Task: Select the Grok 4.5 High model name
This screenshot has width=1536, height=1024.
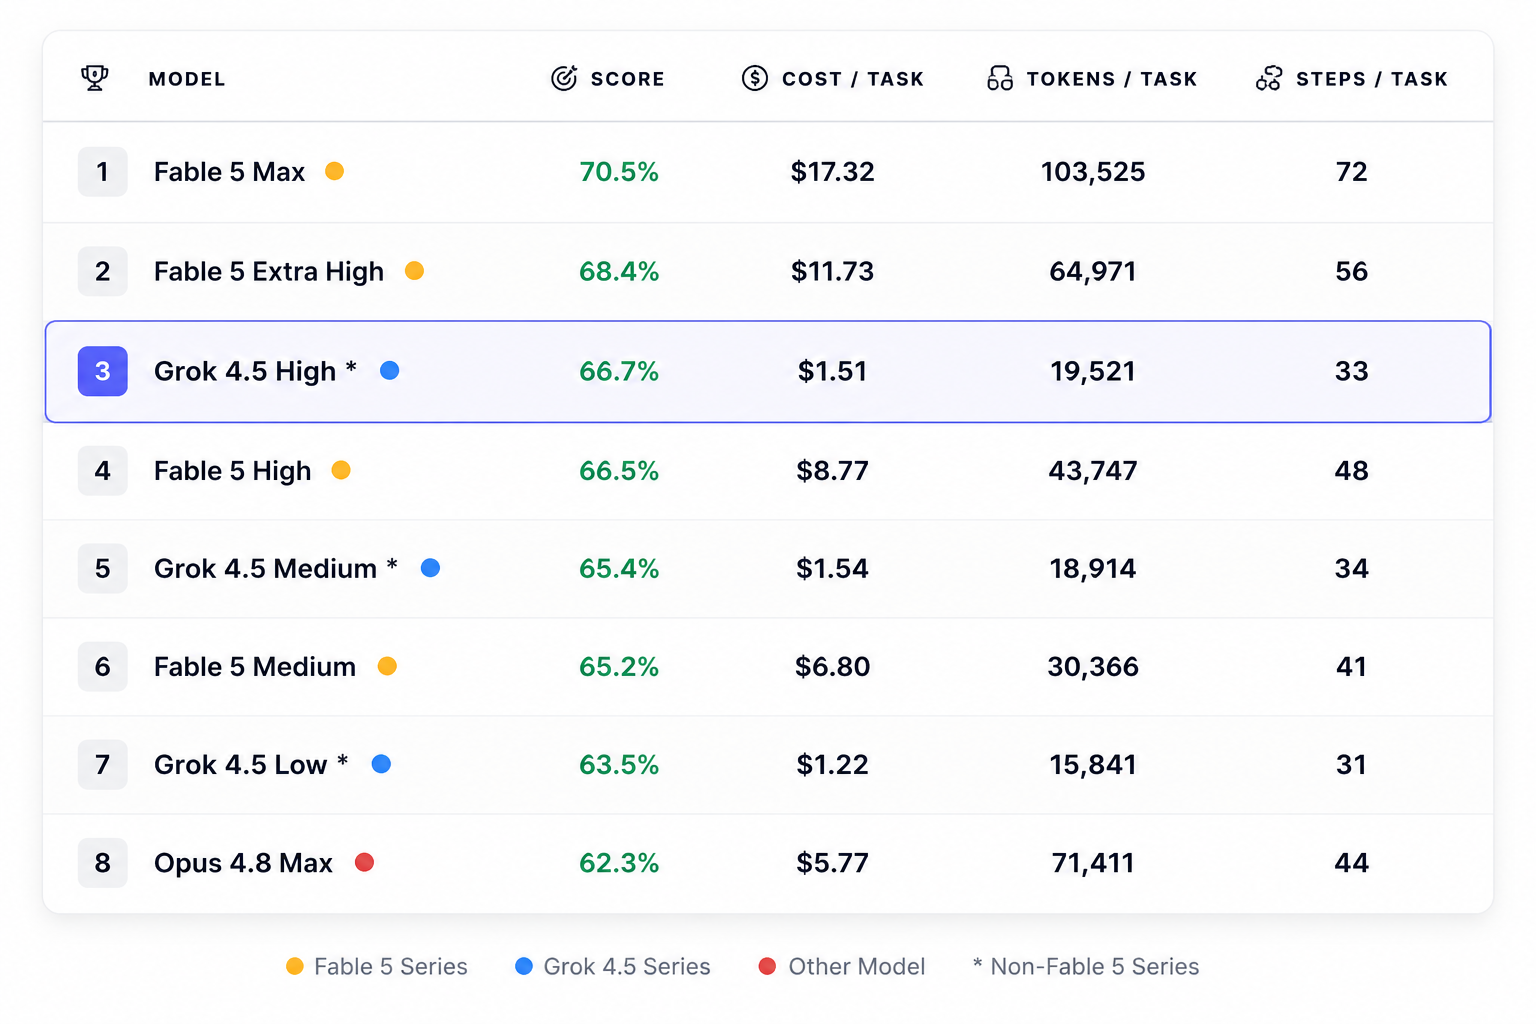Action: point(245,372)
